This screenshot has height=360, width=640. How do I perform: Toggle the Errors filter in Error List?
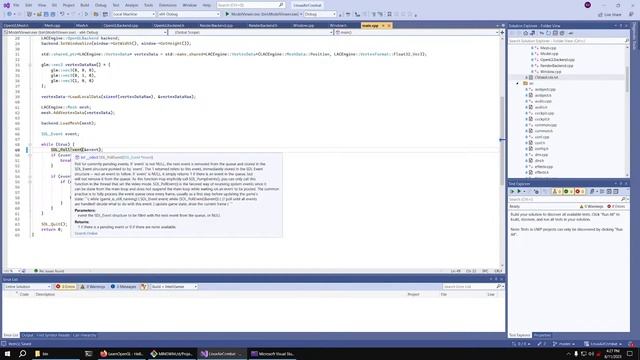coord(66,287)
